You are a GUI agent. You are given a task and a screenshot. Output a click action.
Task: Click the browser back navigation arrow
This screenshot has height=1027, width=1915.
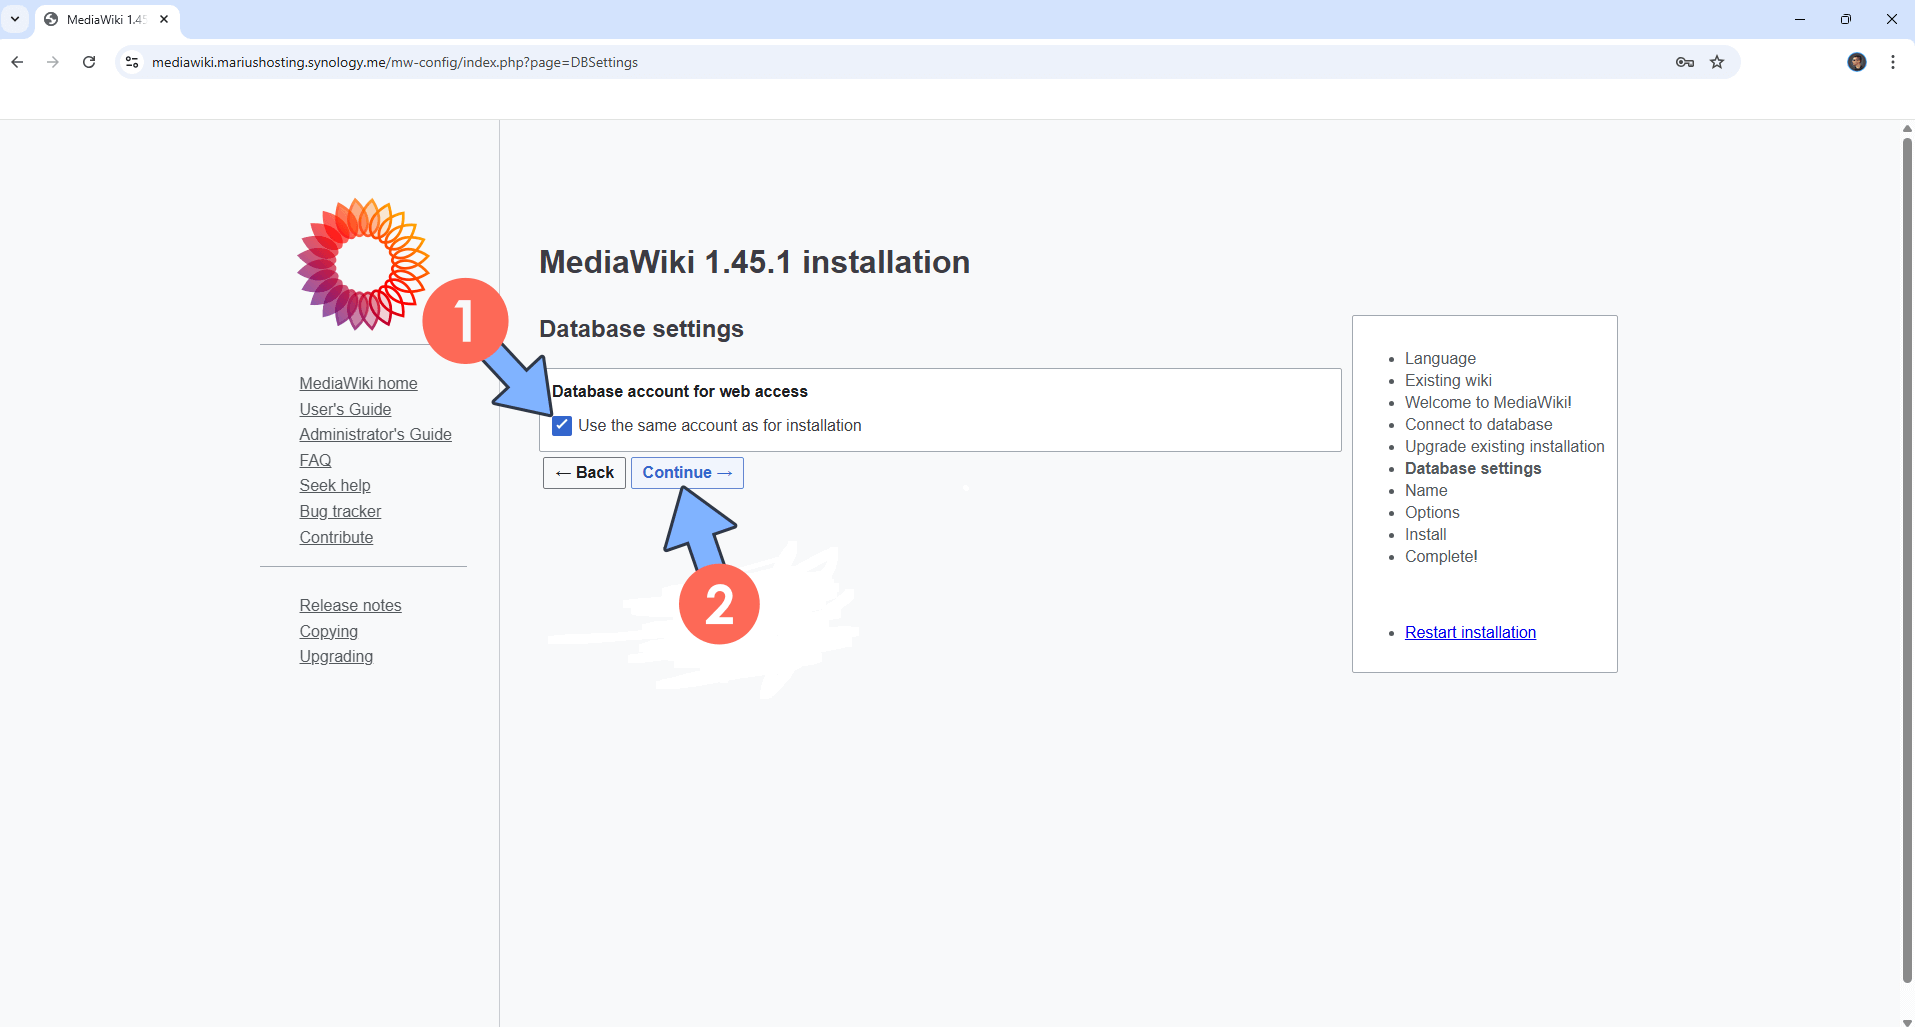click(17, 62)
